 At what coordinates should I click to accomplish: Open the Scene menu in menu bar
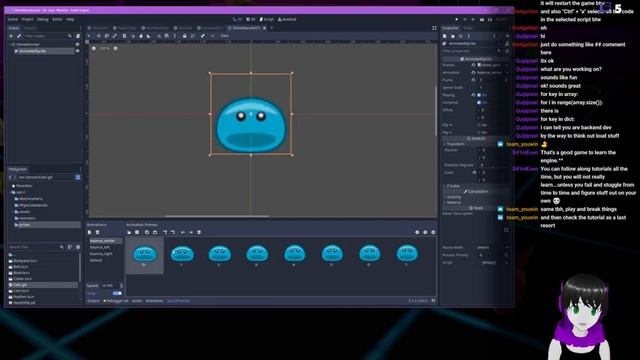coord(13,19)
